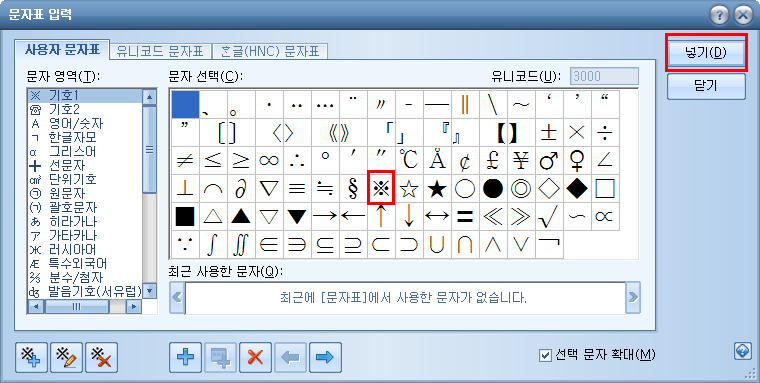Select 특수외국어 in character area list

[x=85, y=264]
